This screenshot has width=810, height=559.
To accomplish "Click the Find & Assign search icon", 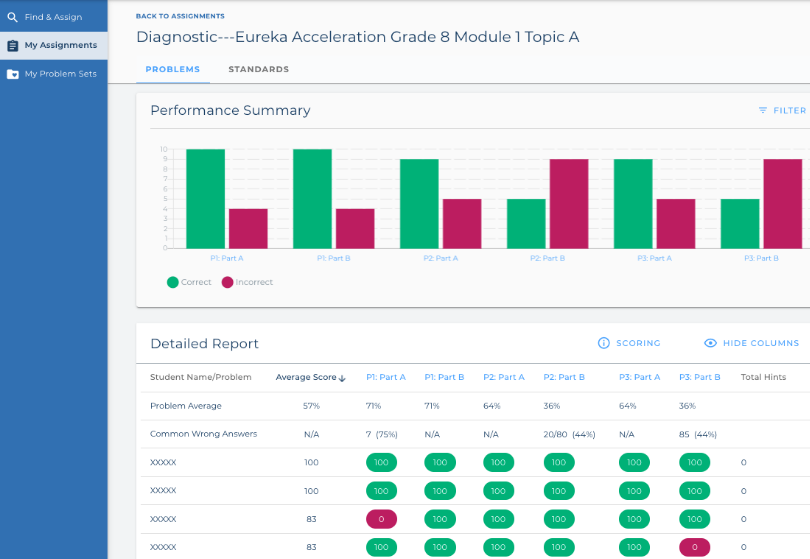I will pos(13,17).
